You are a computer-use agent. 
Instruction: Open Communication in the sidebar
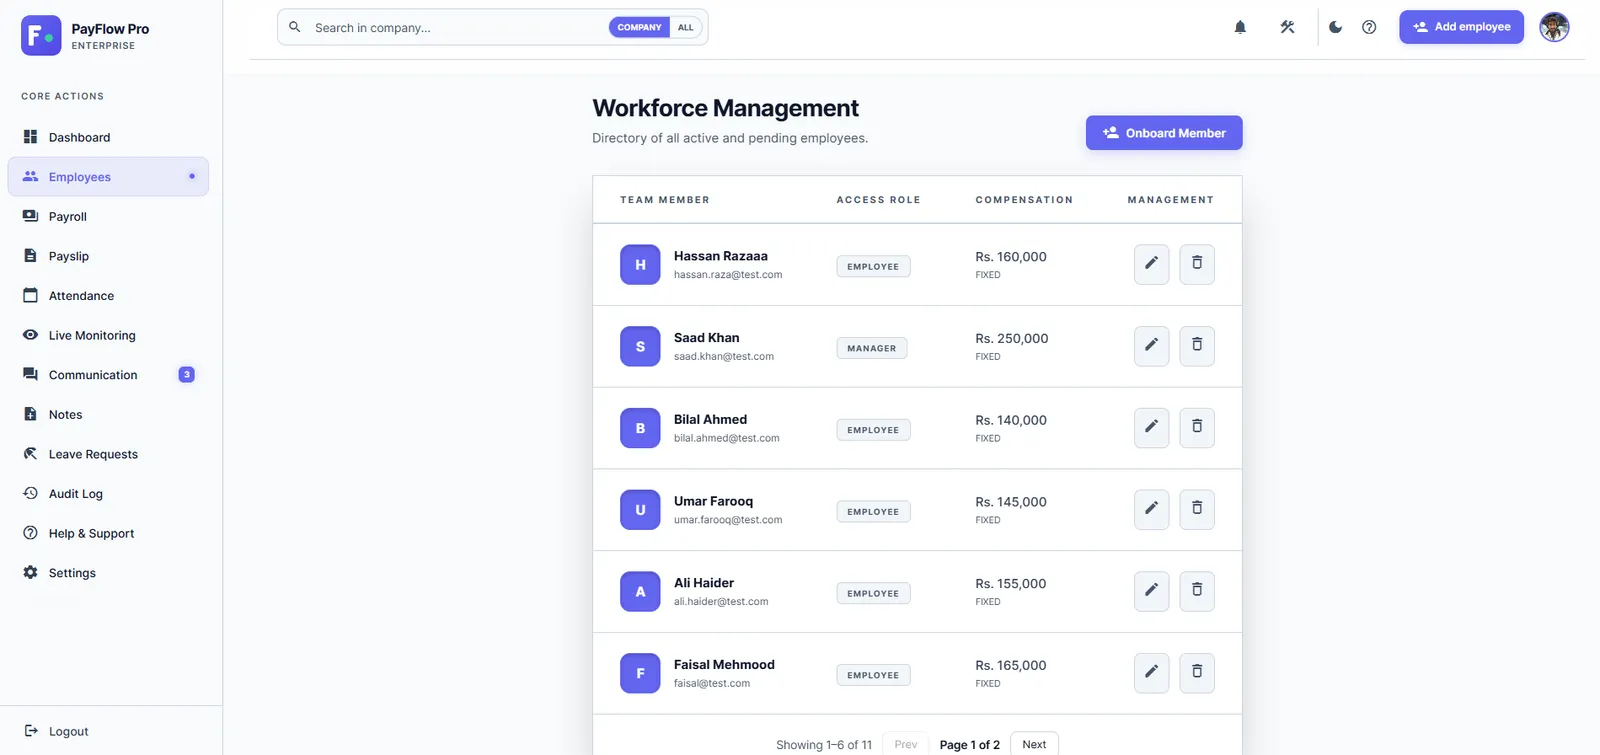(108, 375)
